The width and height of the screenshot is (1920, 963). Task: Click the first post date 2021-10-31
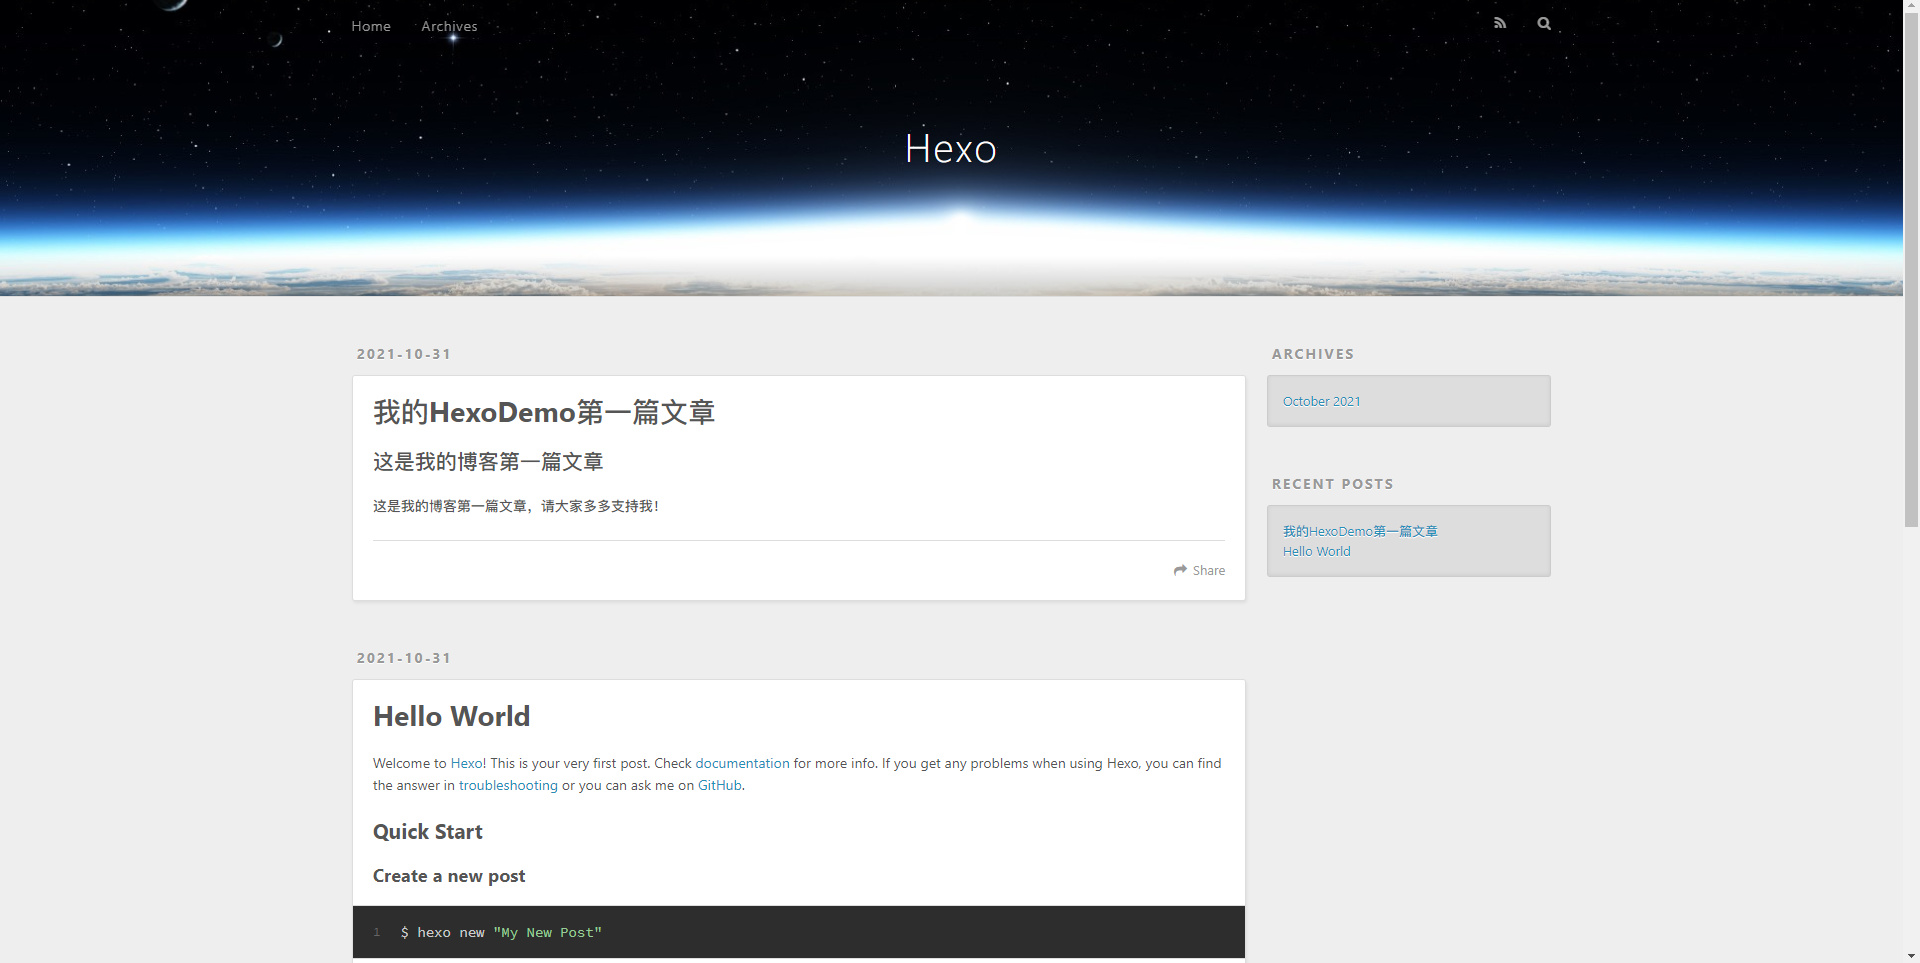click(x=404, y=354)
